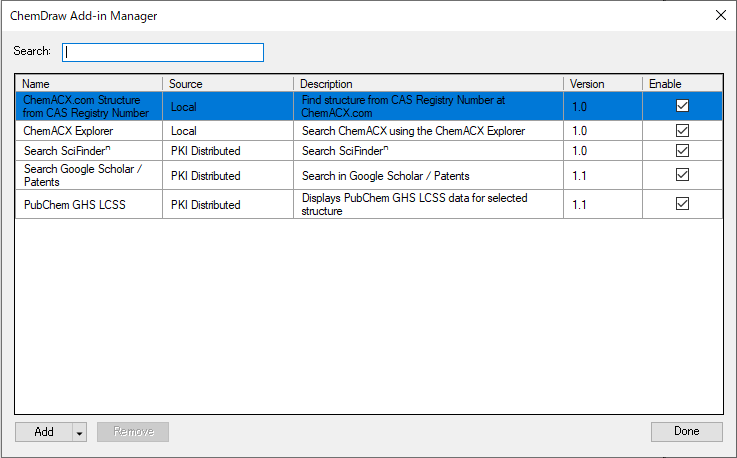Image resolution: width=737 pixels, height=458 pixels.
Task: Click the Enable column header
Action: (682, 84)
